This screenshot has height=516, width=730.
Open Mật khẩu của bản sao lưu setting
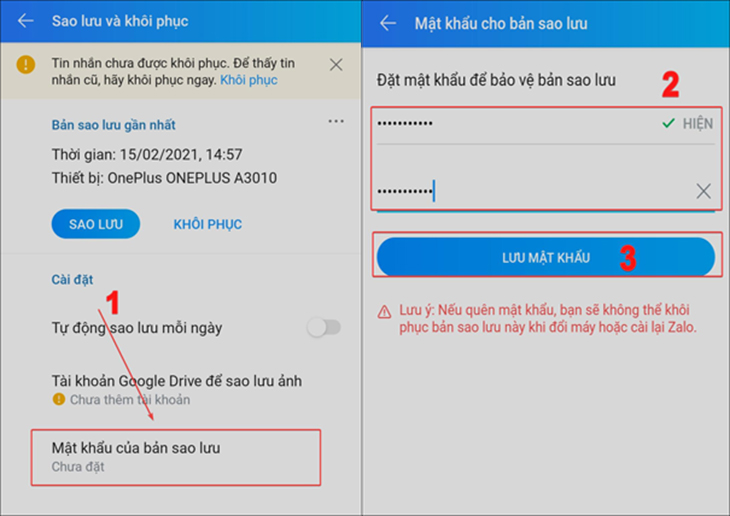[x=176, y=457]
